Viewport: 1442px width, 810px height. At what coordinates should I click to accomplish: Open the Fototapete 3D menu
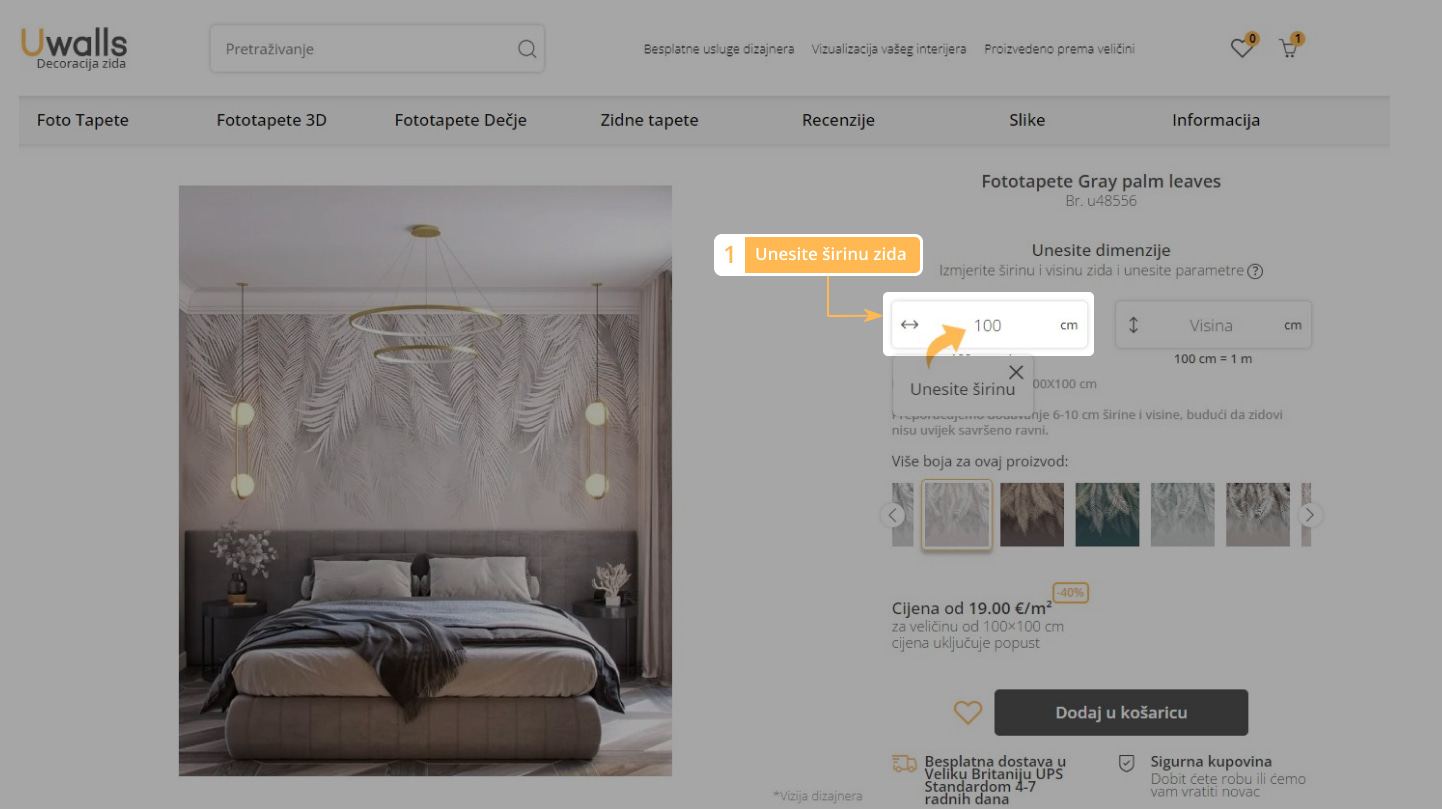pos(271,120)
